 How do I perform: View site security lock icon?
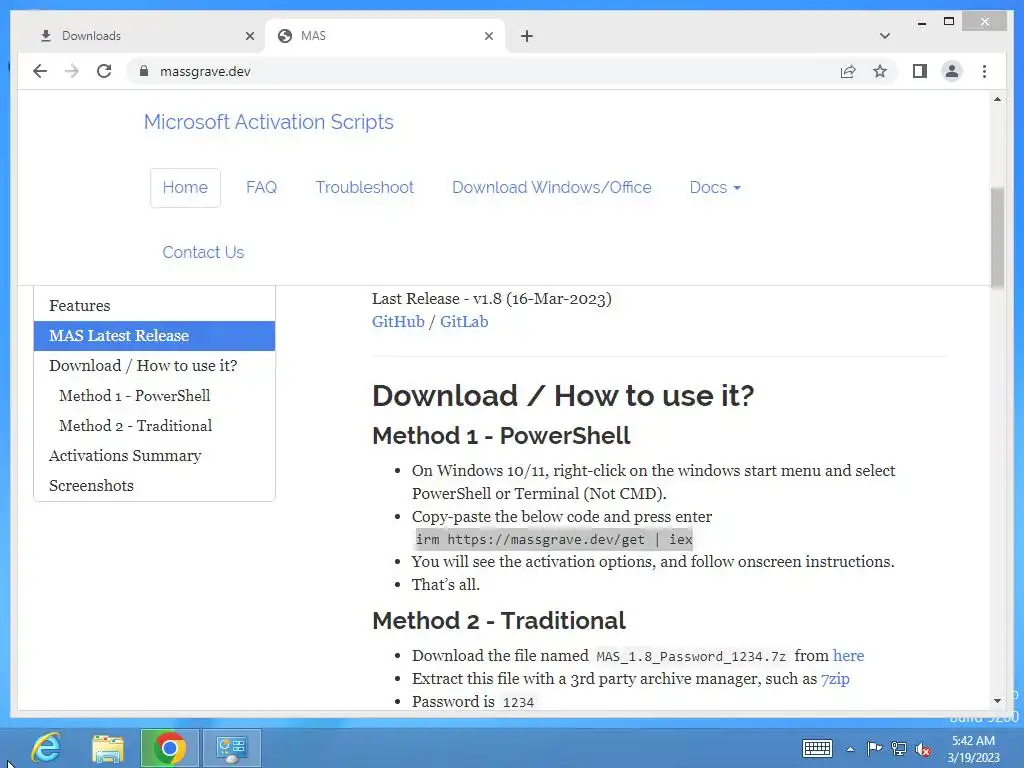[x=144, y=71]
